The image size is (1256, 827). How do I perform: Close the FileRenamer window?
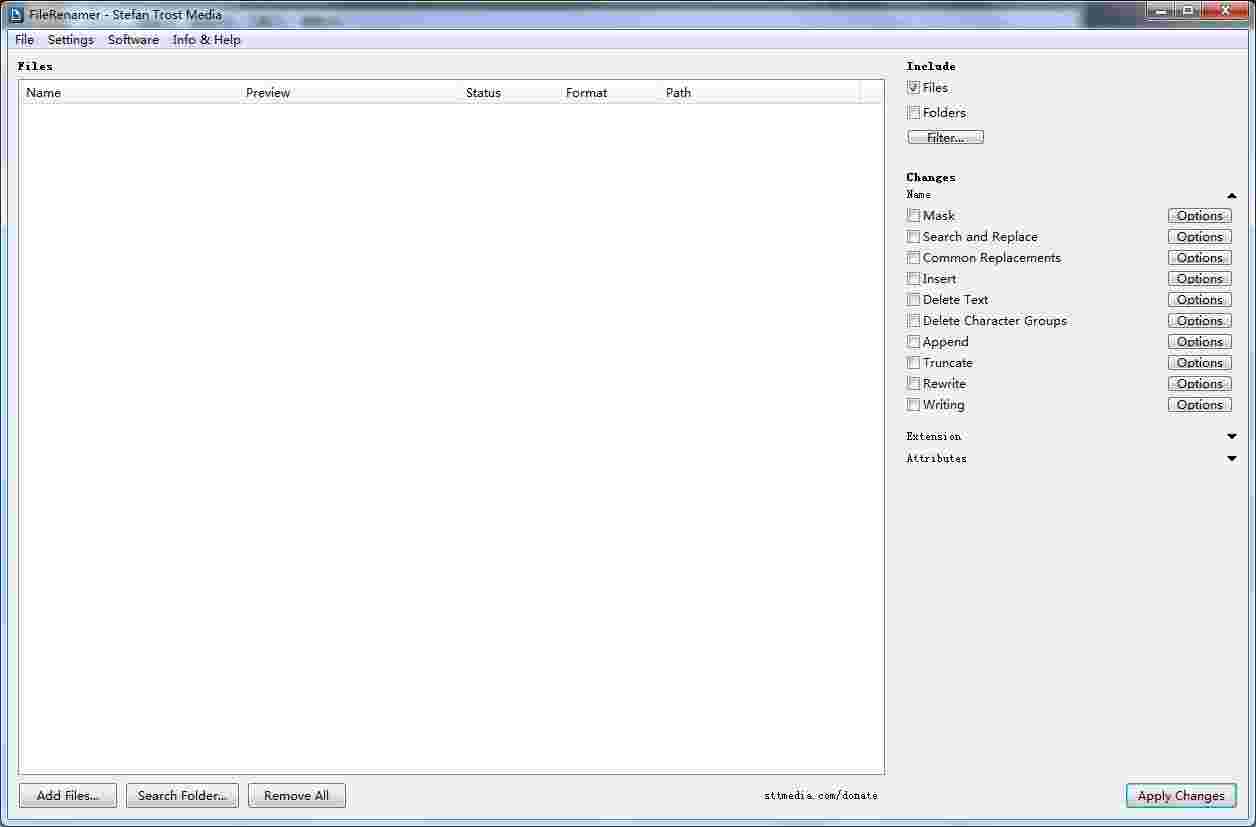(1224, 11)
